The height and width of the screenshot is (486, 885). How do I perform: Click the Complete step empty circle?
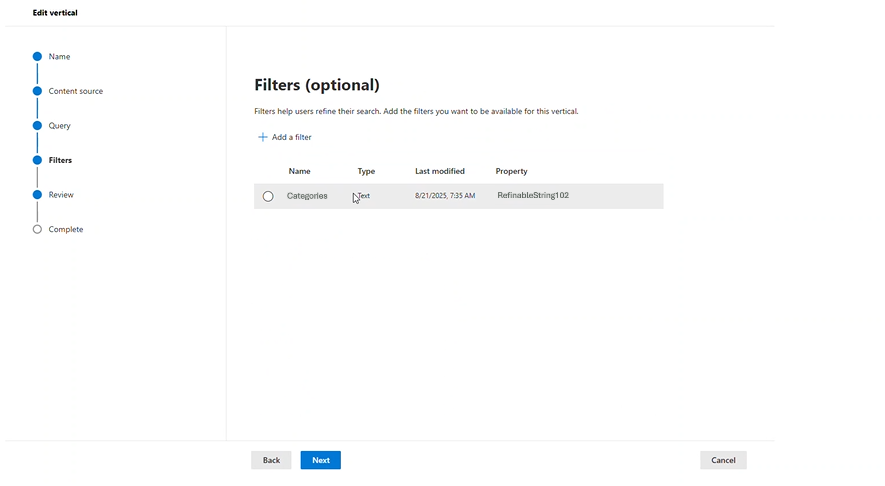(37, 229)
